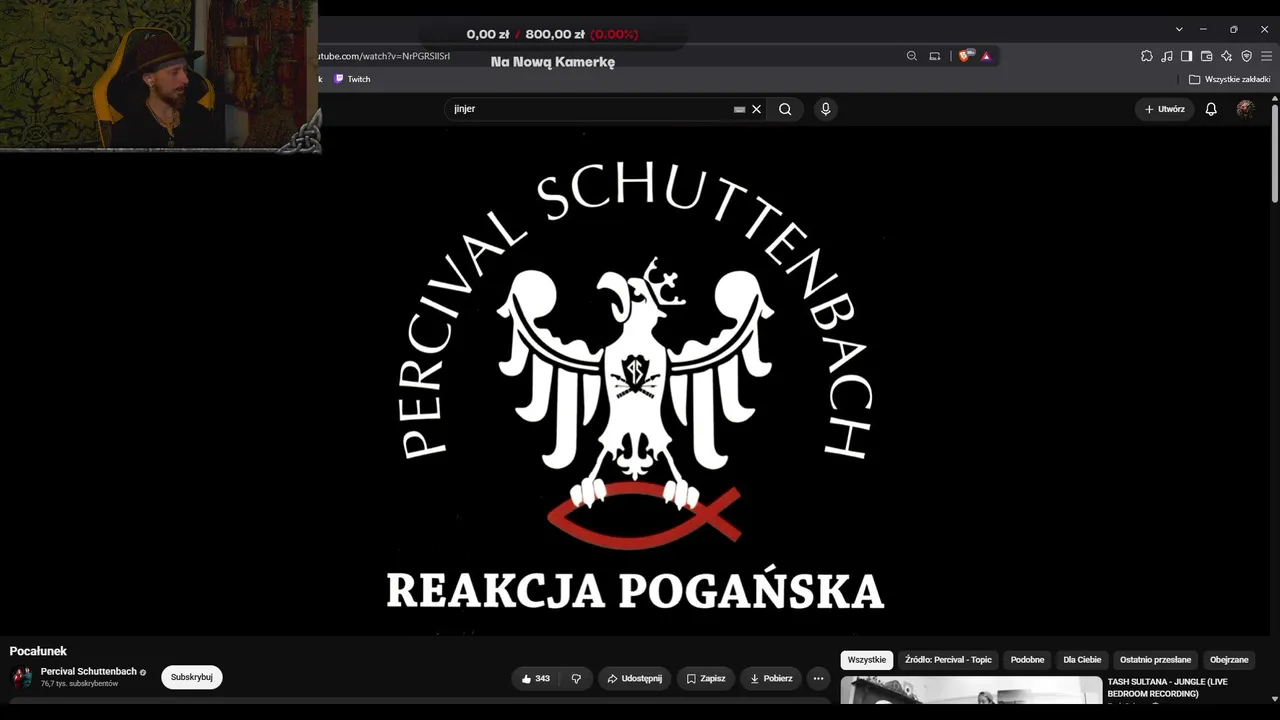This screenshot has height=720, width=1280.
Task: Open the YouTube account avatar menu
Action: (x=1245, y=109)
